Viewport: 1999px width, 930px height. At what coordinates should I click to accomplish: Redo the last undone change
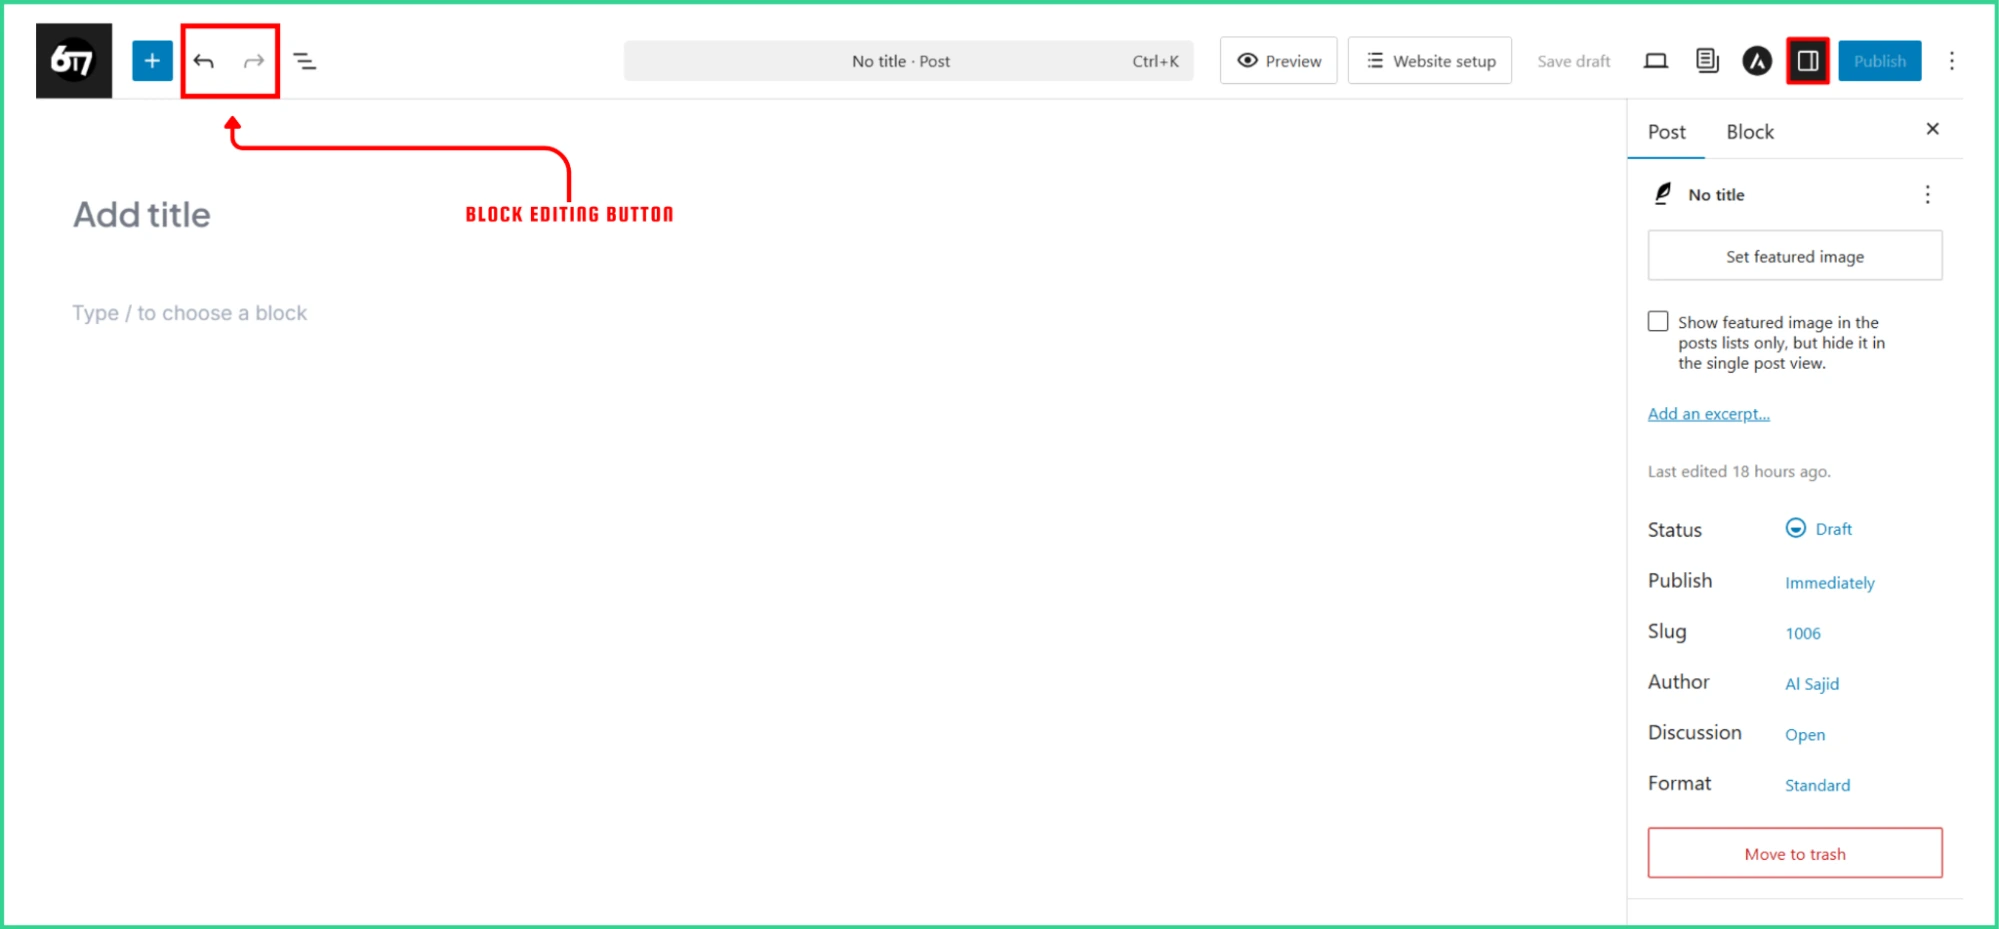point(254,61)
